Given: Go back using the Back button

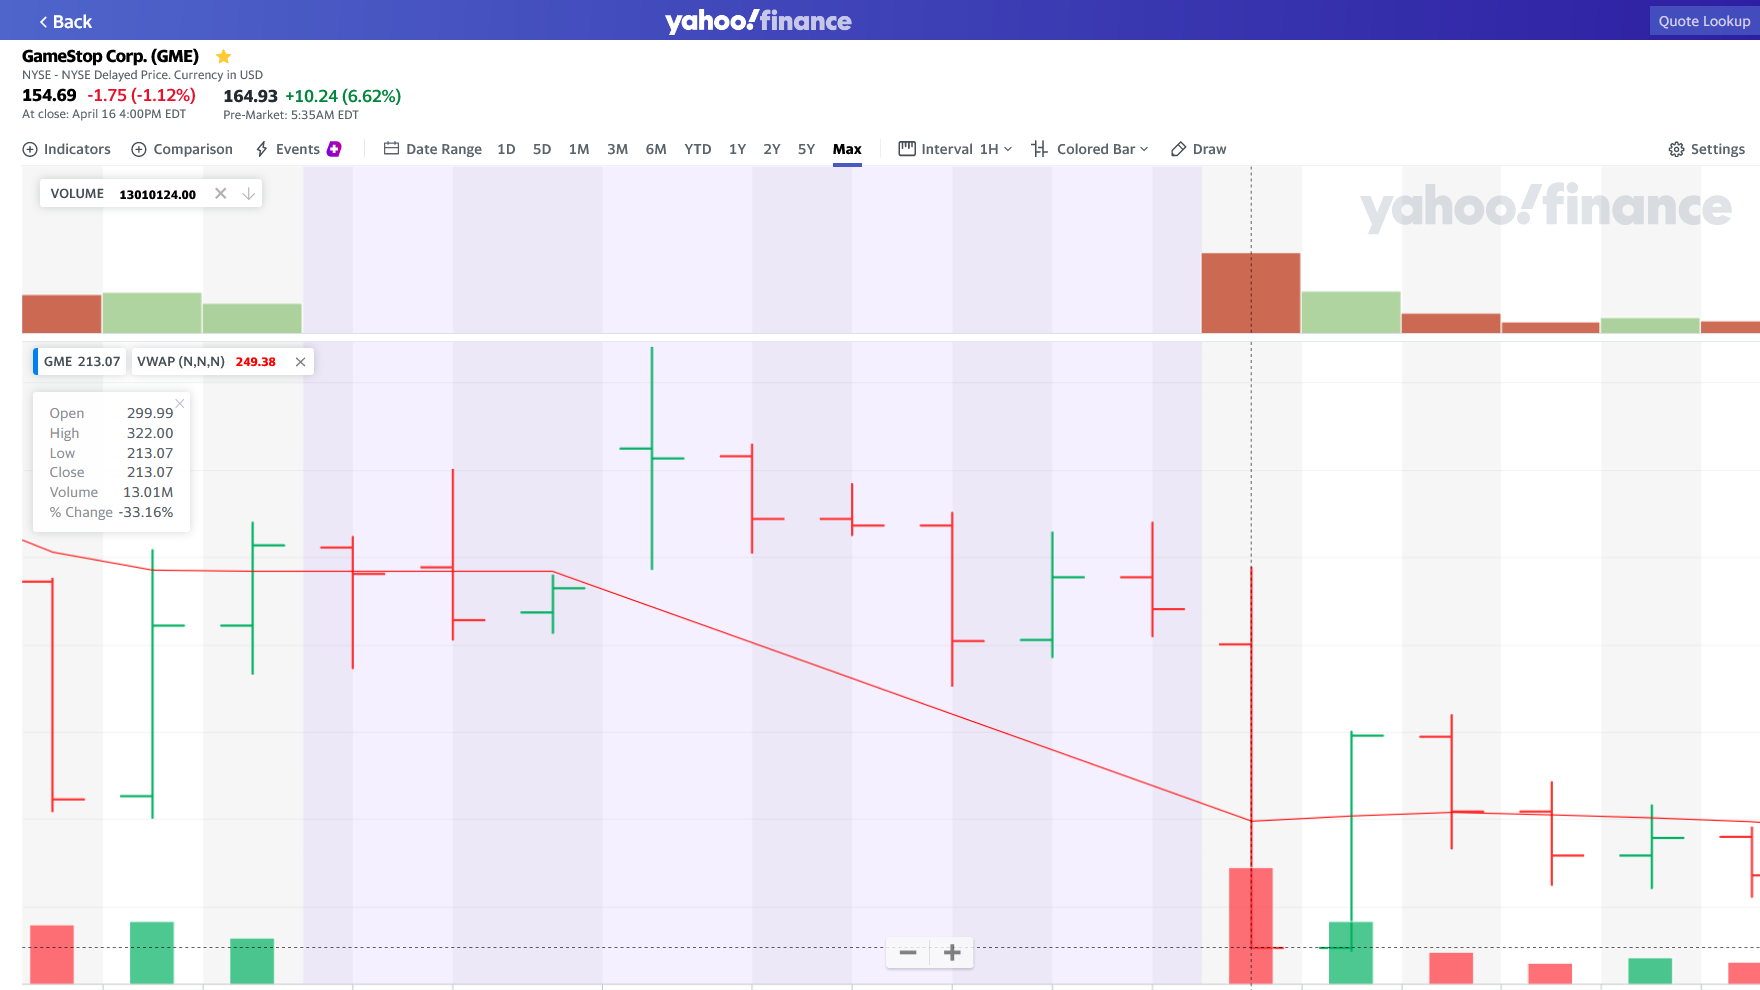Looking at the screenshot, I should tap(65, 21).
